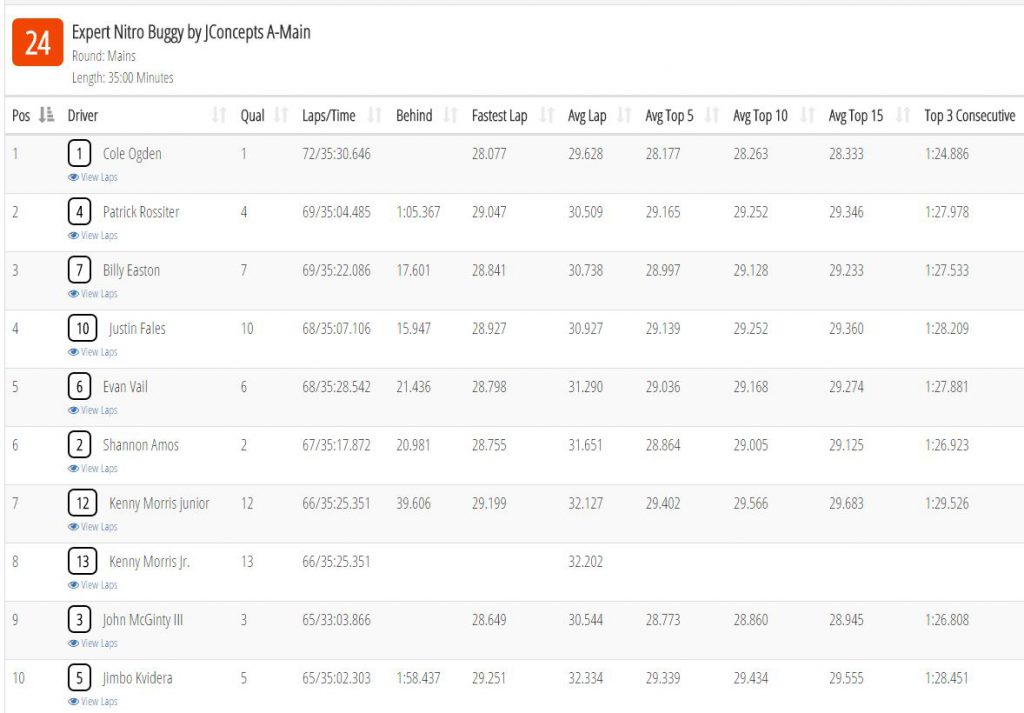The width and height of the screenshot is (1024, 713).
Task: View laps for Jimbo Kvidera
Action: point(93,701)
